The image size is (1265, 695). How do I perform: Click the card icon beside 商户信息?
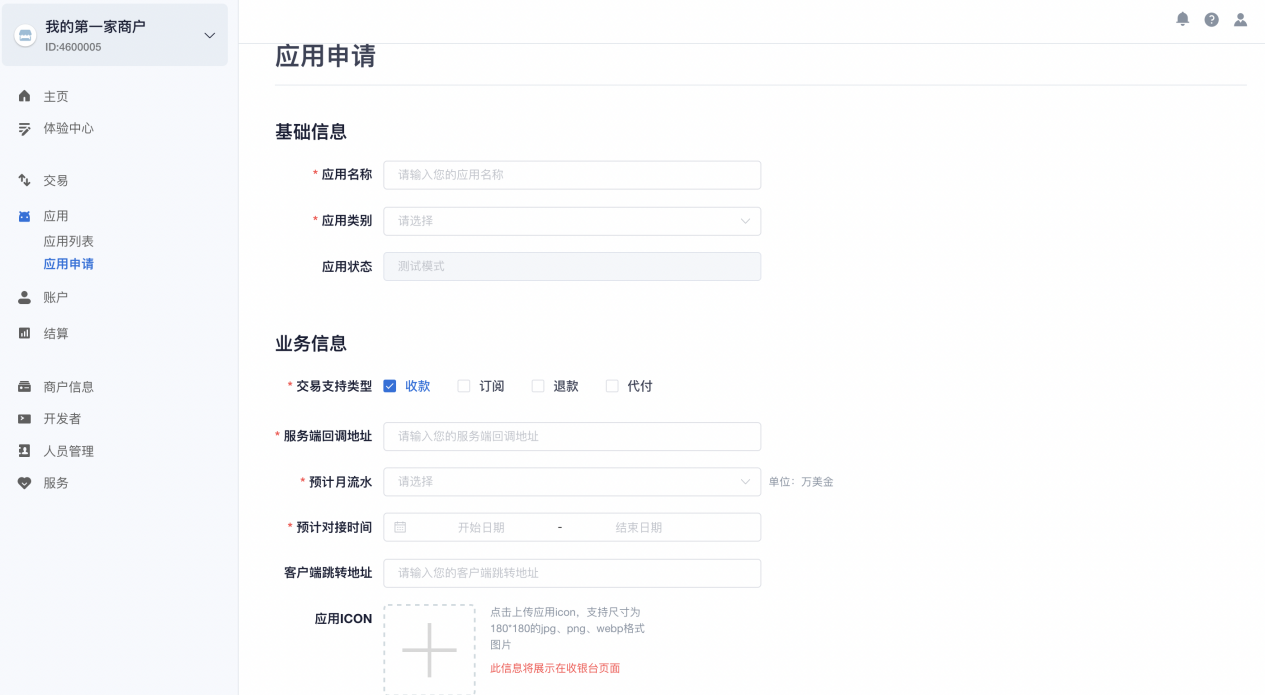coord(25,387)
